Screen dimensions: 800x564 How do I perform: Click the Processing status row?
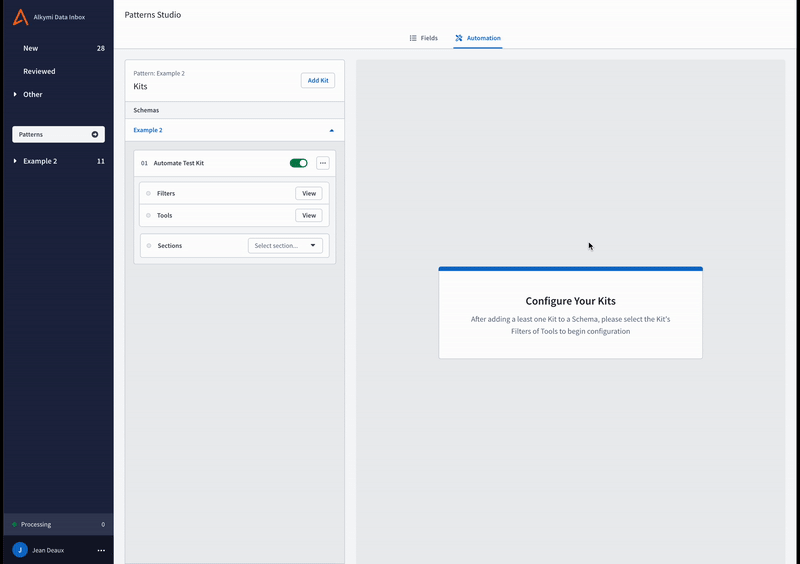click(58, 524)
